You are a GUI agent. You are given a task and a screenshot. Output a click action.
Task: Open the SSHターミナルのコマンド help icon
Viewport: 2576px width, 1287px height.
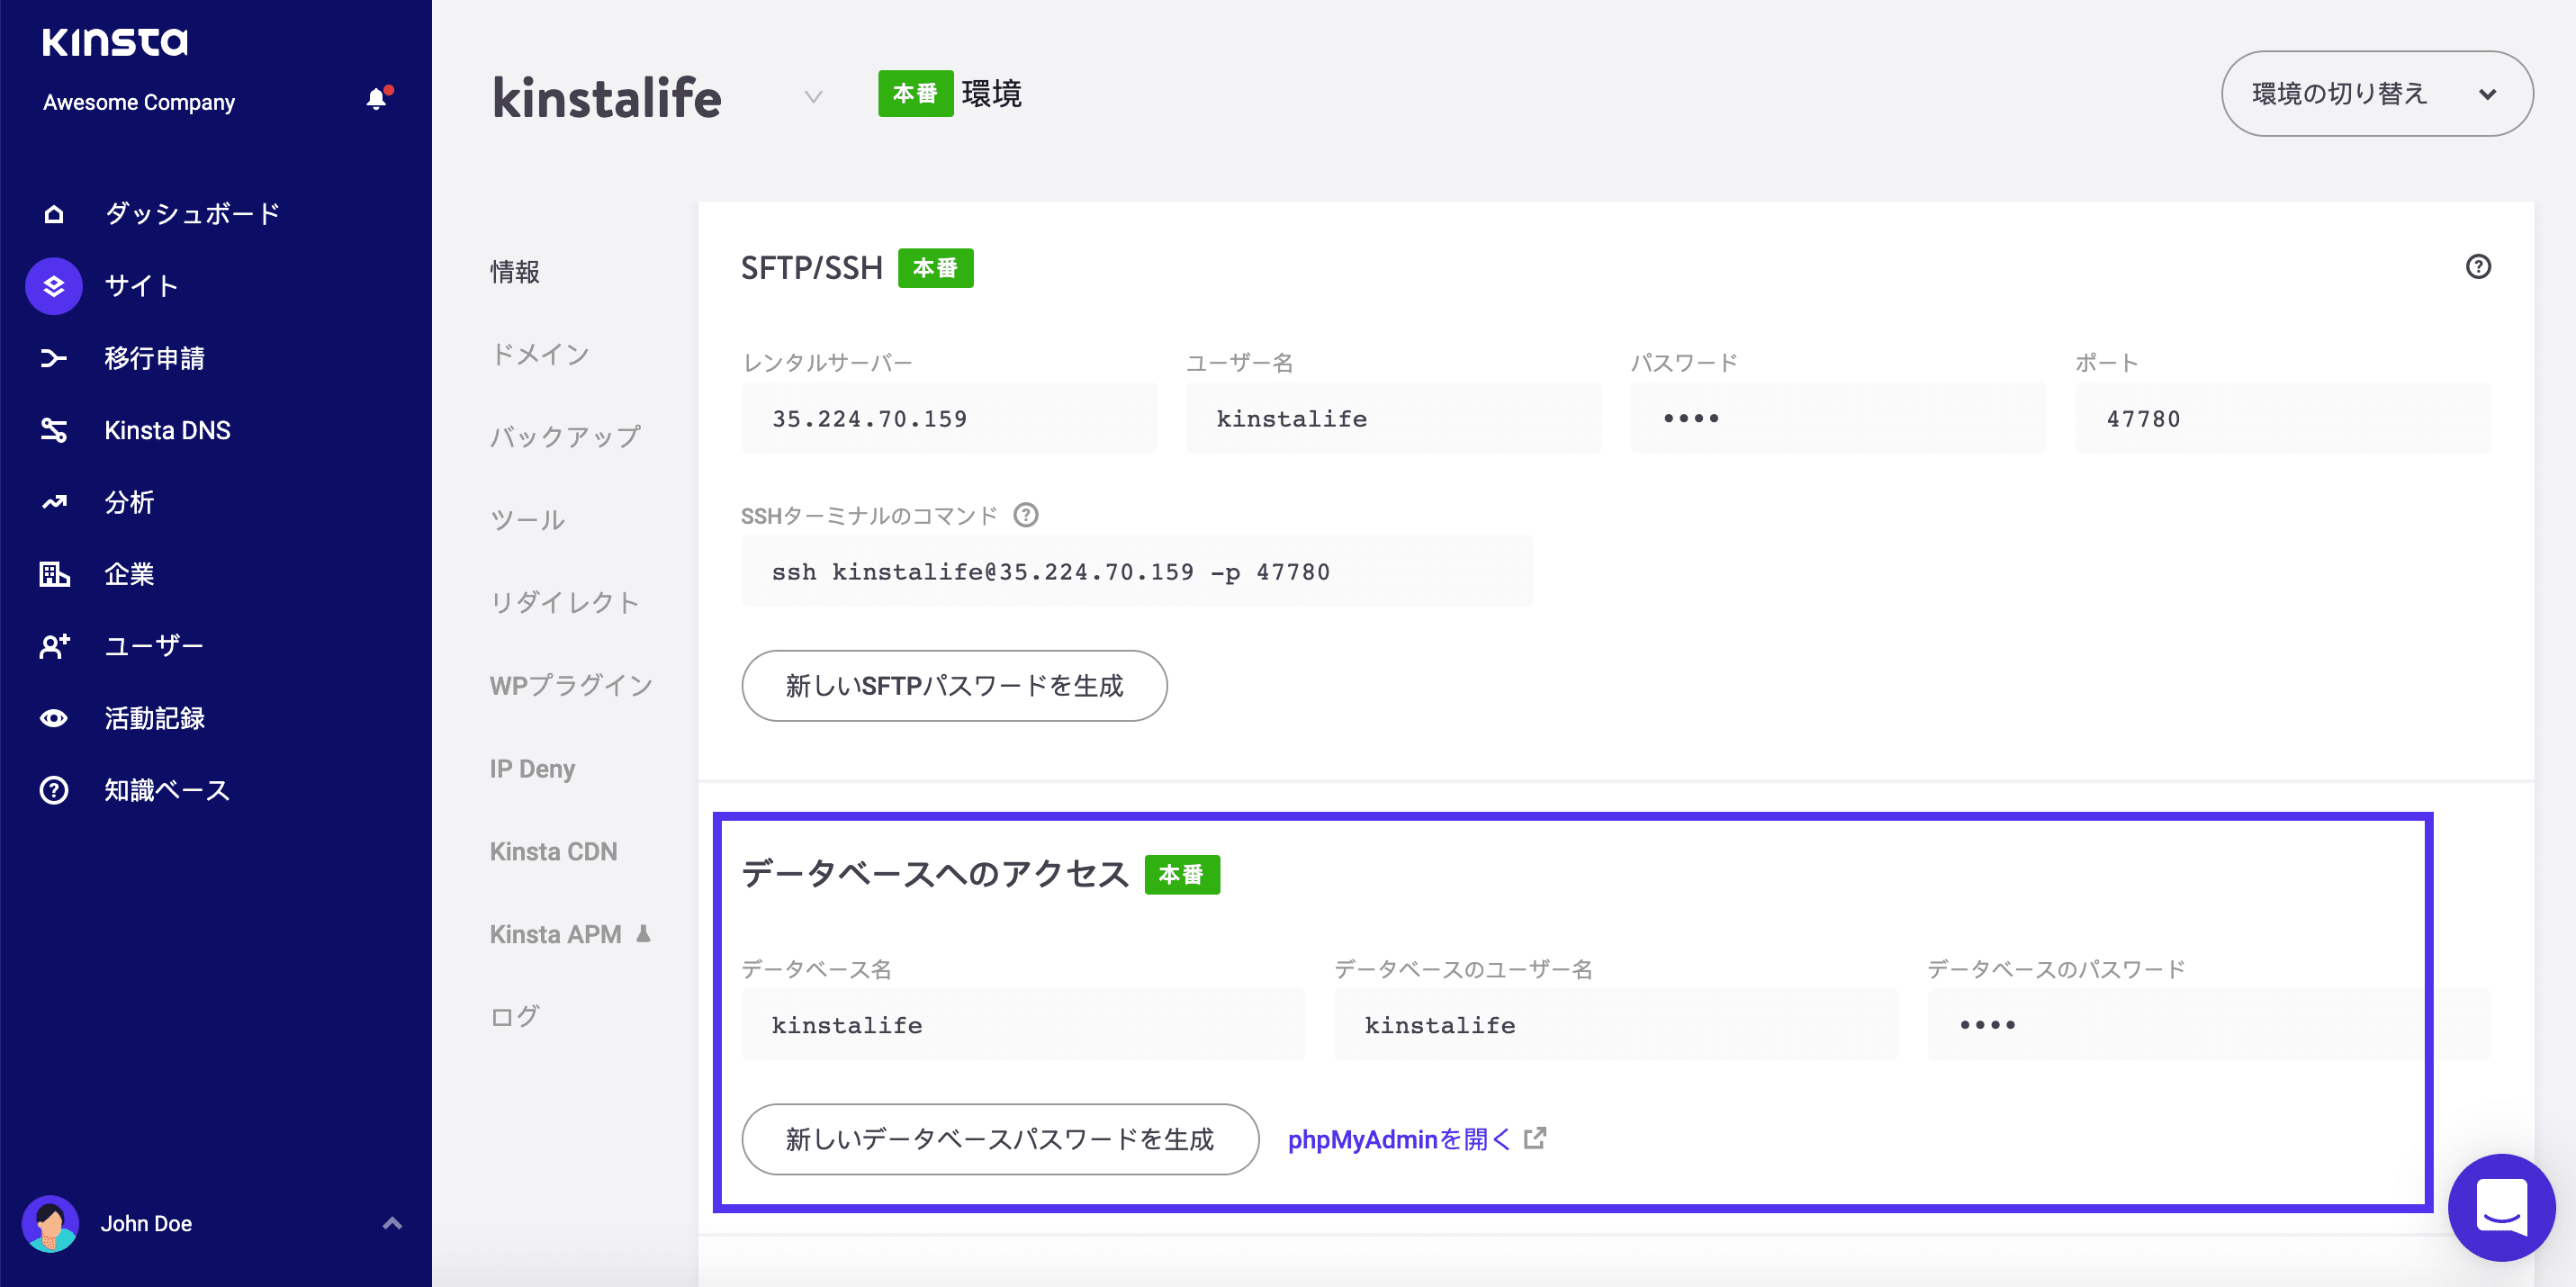[1026, 515]
